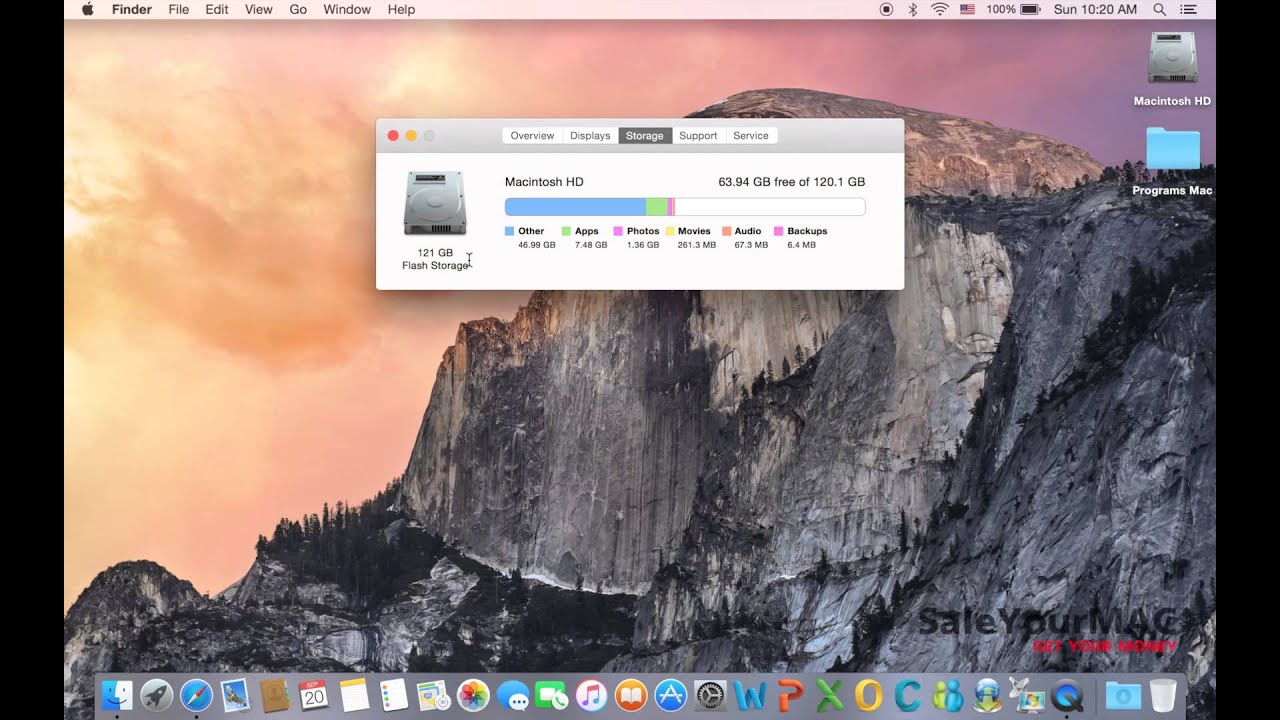Click the orange Audio legend swatch
The image size is (1280, 720).
click(727, 231)
